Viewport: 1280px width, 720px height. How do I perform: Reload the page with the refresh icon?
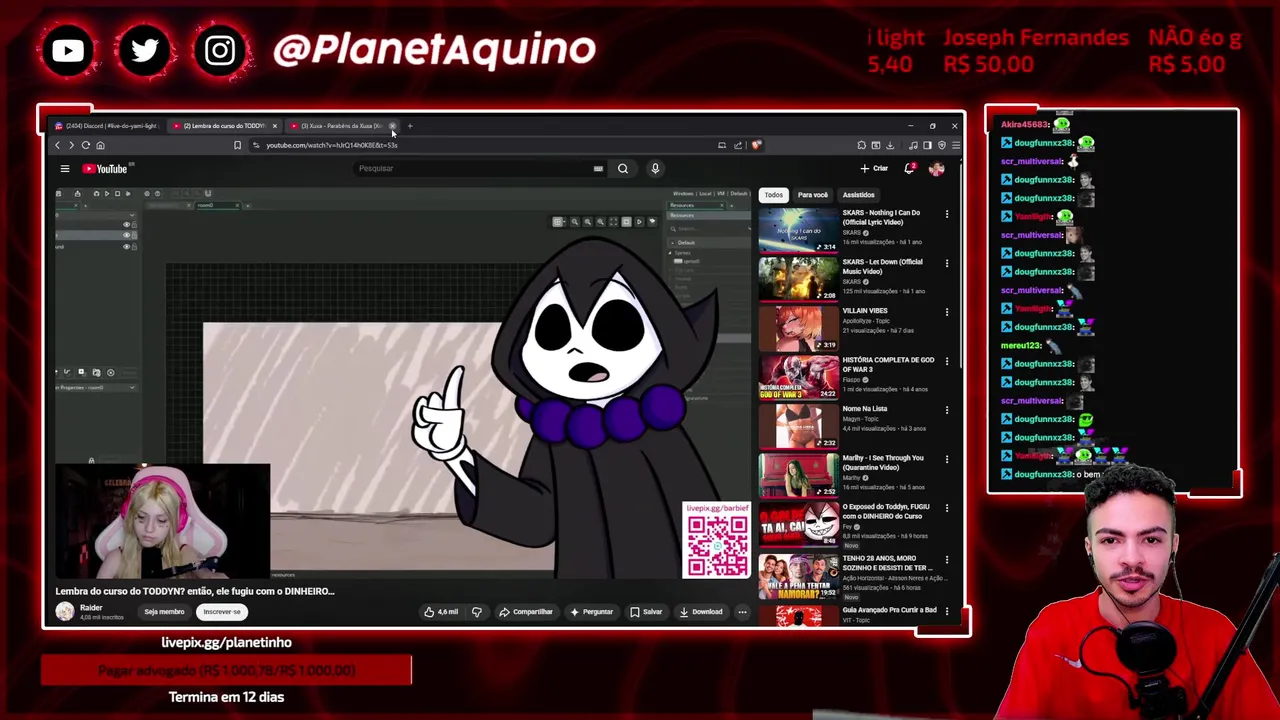(85, 146)
